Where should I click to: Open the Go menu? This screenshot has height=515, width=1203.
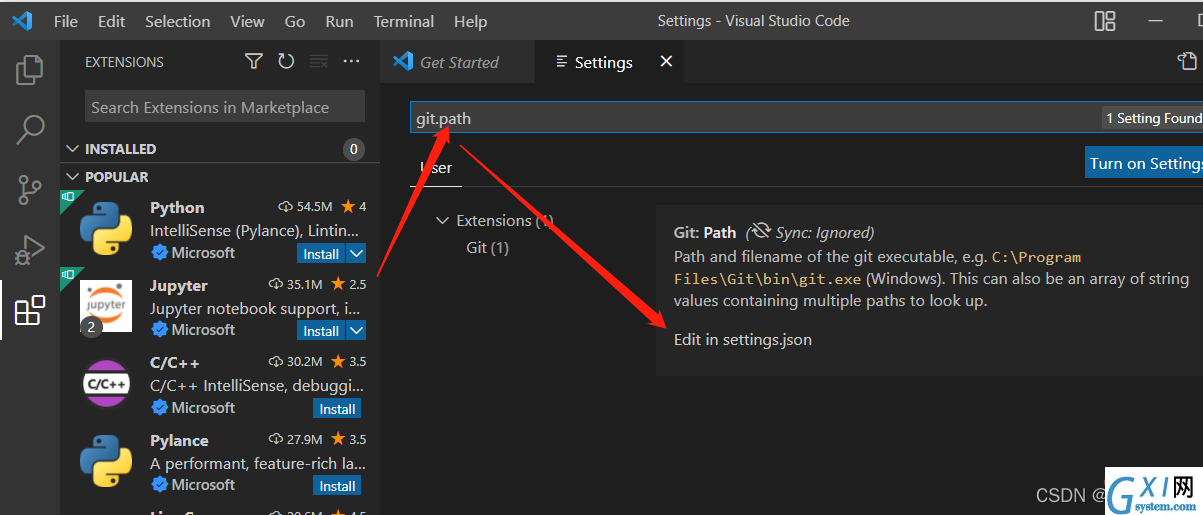point(295,21)
